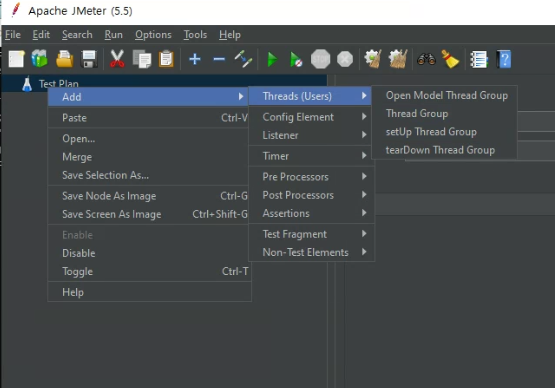This screenshot has width=555, height=388.
Task: Expand the Add submenu entry
Action: click(149, 97)
